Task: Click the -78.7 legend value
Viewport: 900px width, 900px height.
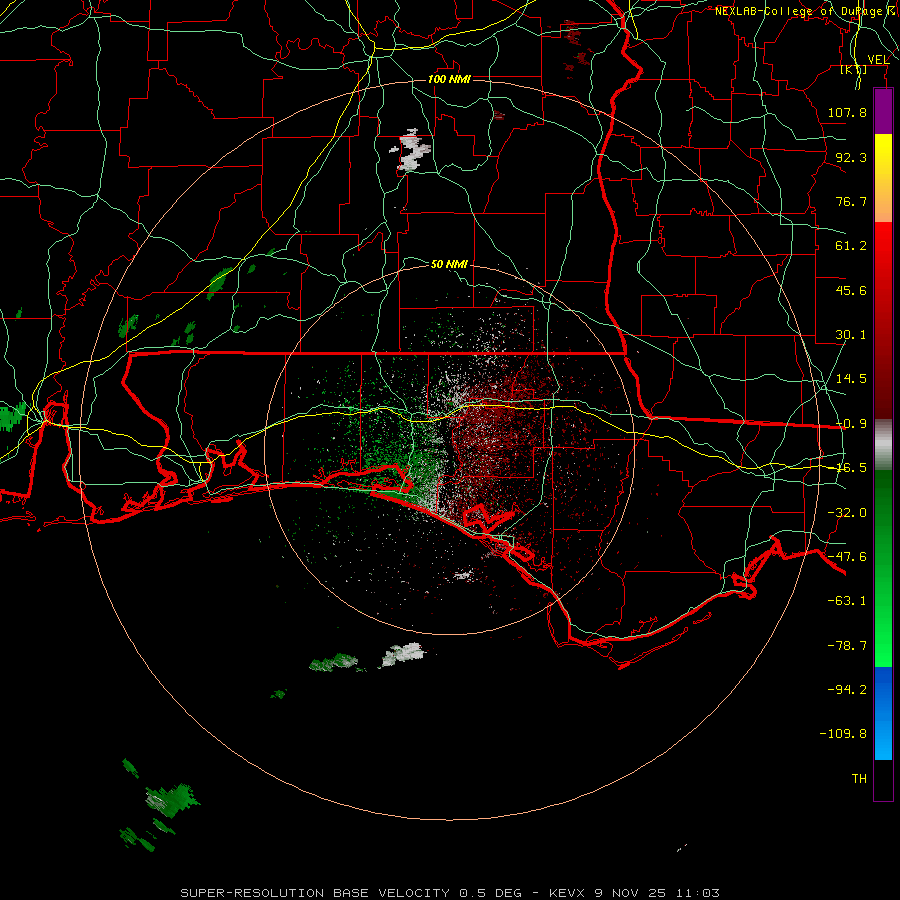Action: [x=847, y=646]
